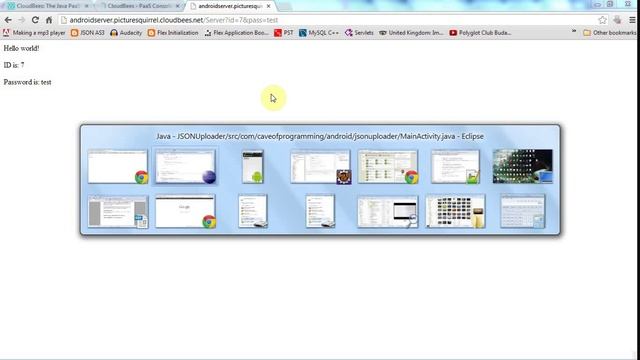Select the picture folder explorer thumbnail
Screen dimensions: 640x360
[456, 211]
